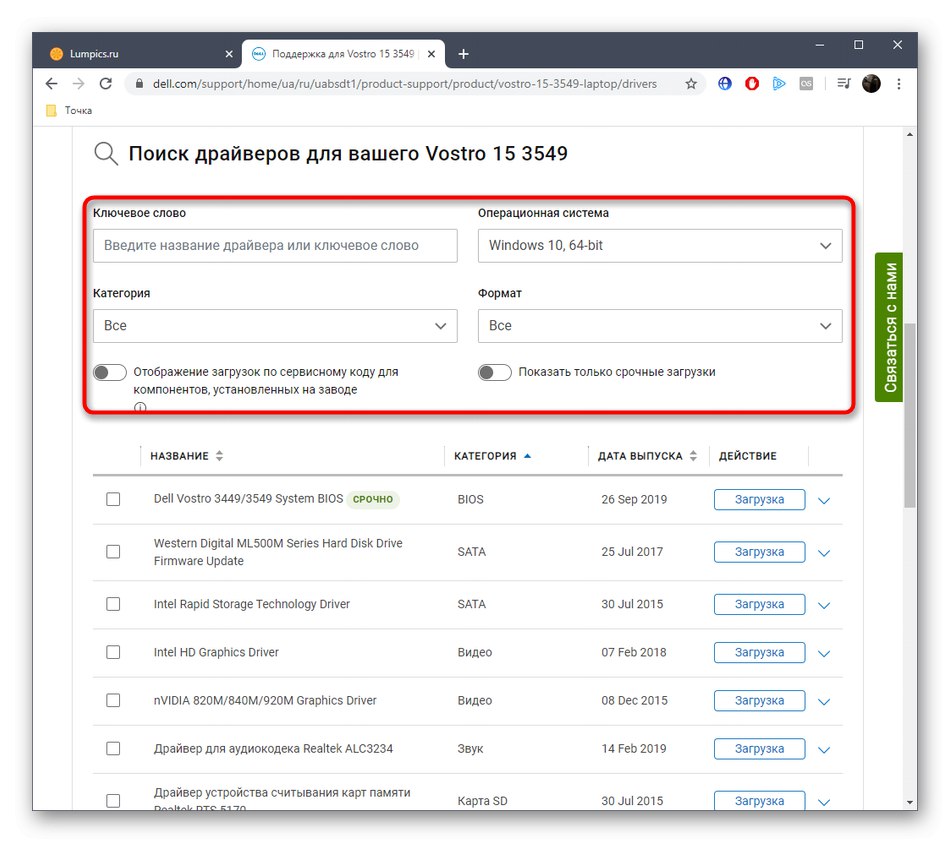
Task: Open the Chrome profile avatar
Action: pos(871,84)
